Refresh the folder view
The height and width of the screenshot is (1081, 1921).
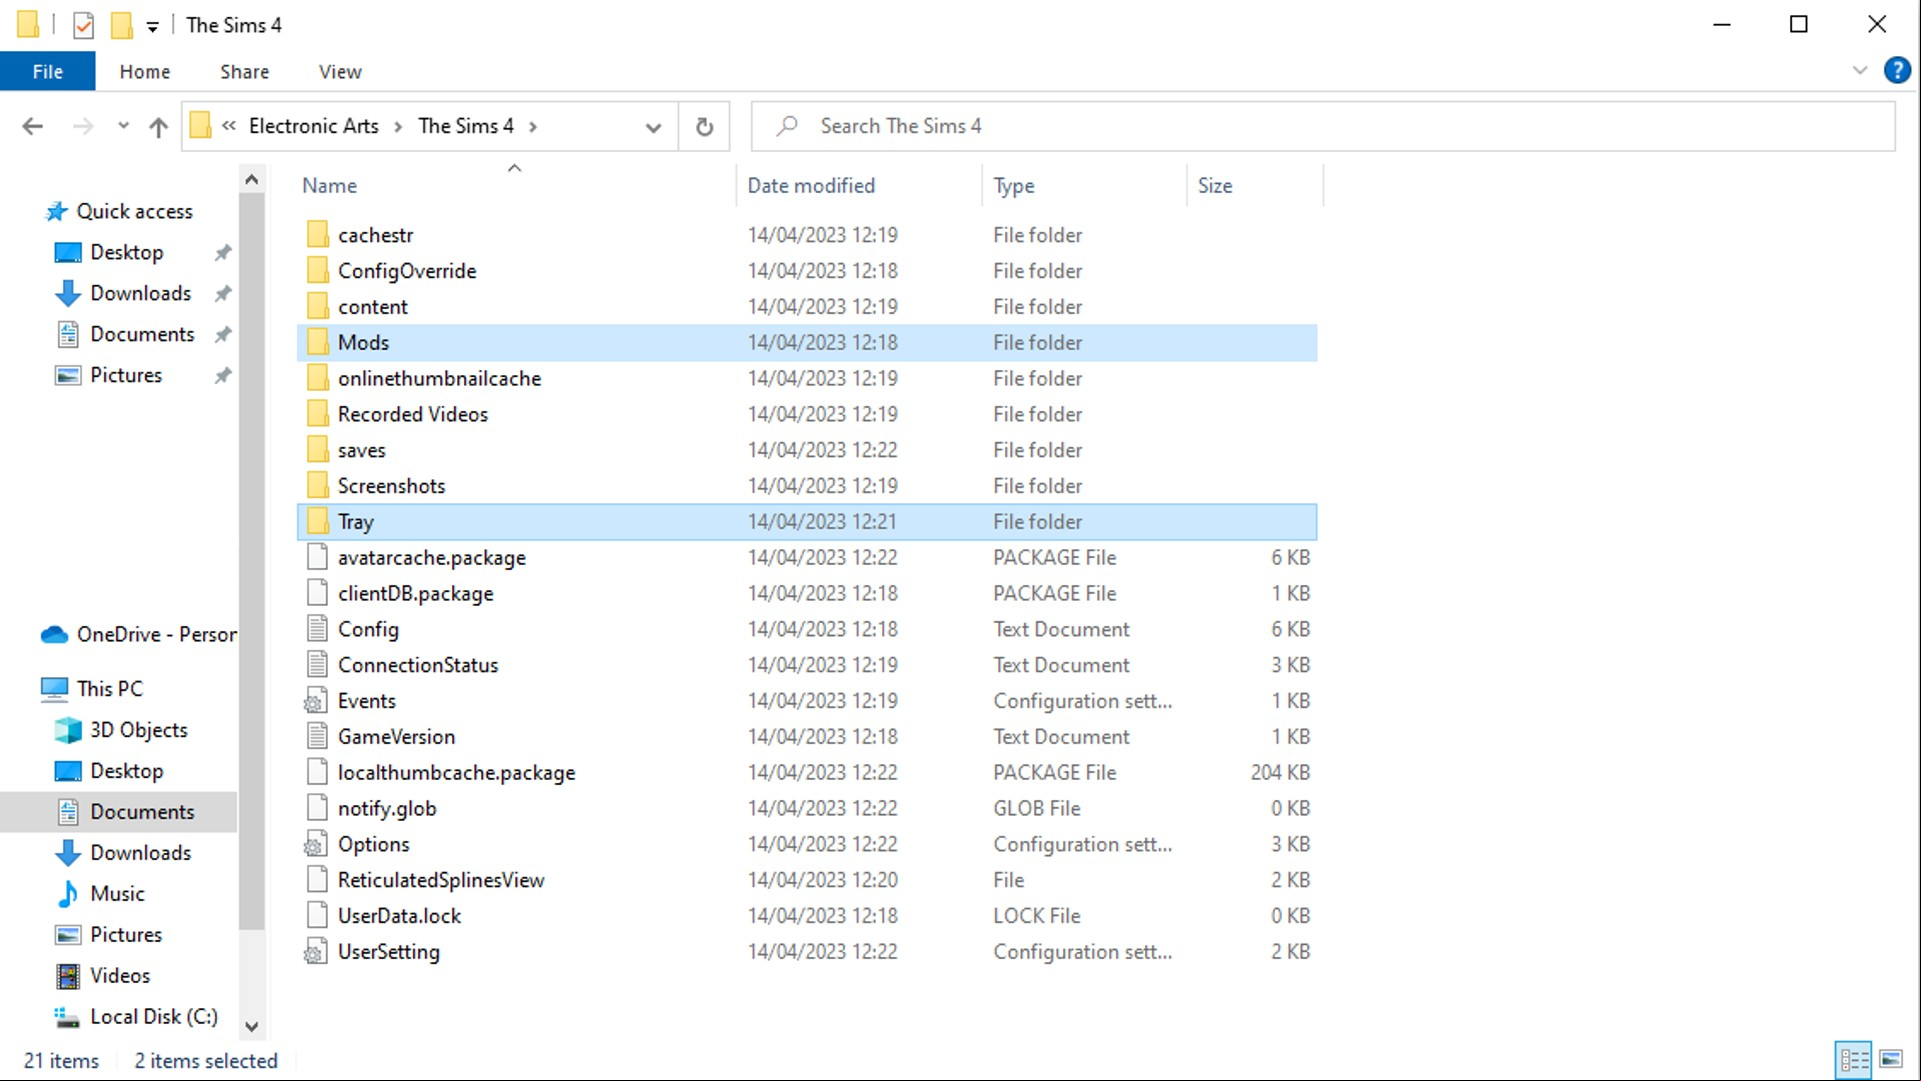704,126
